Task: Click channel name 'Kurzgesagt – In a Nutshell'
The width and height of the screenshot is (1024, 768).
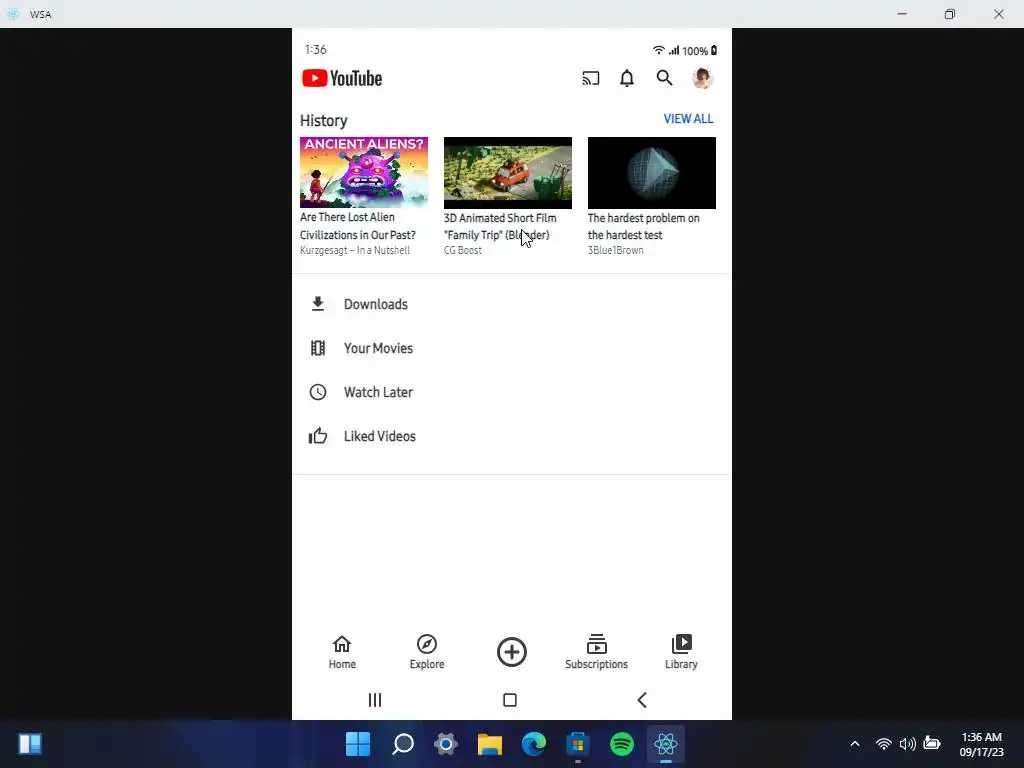Action: (355, 250)
